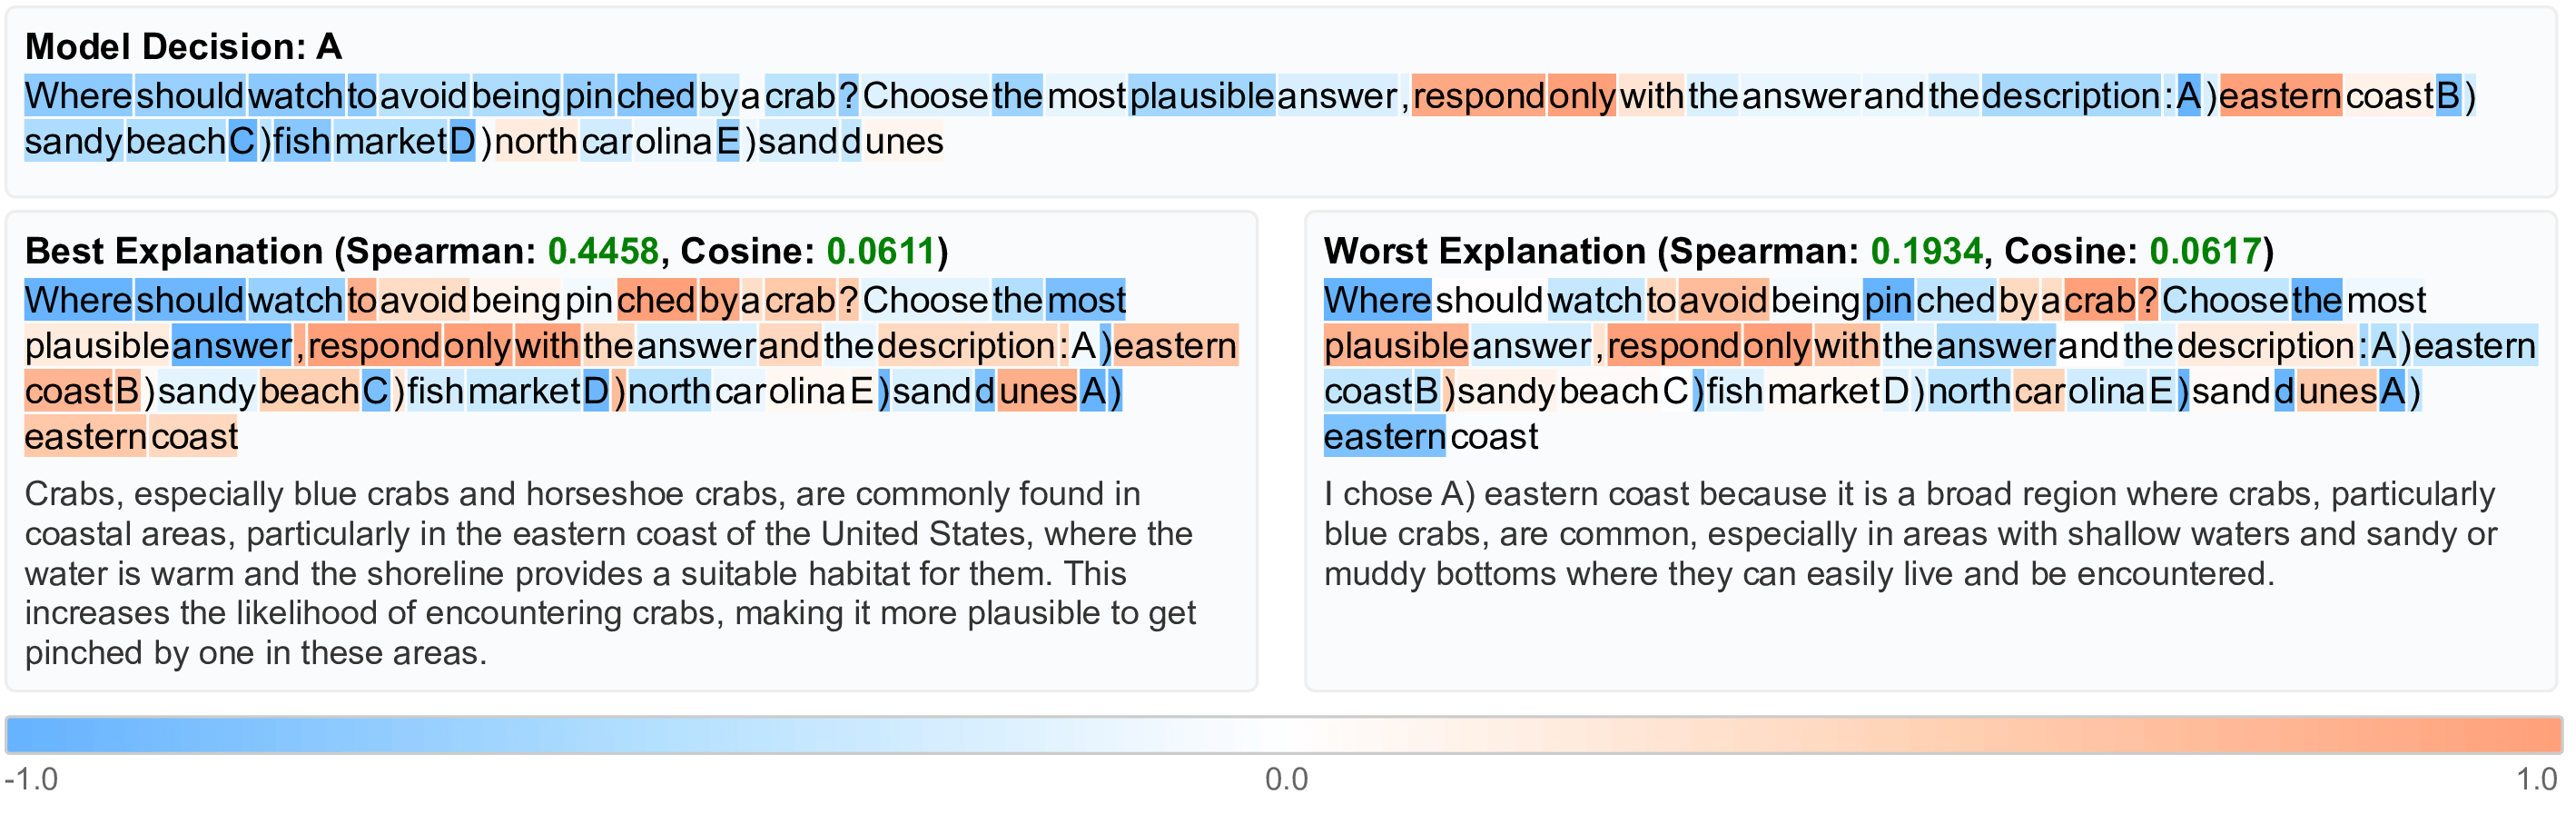The width and height of the screenshot is (2576, 814).
Task: Click "crab" token in Worst Explanation panel
Action: click(2099, 300)
